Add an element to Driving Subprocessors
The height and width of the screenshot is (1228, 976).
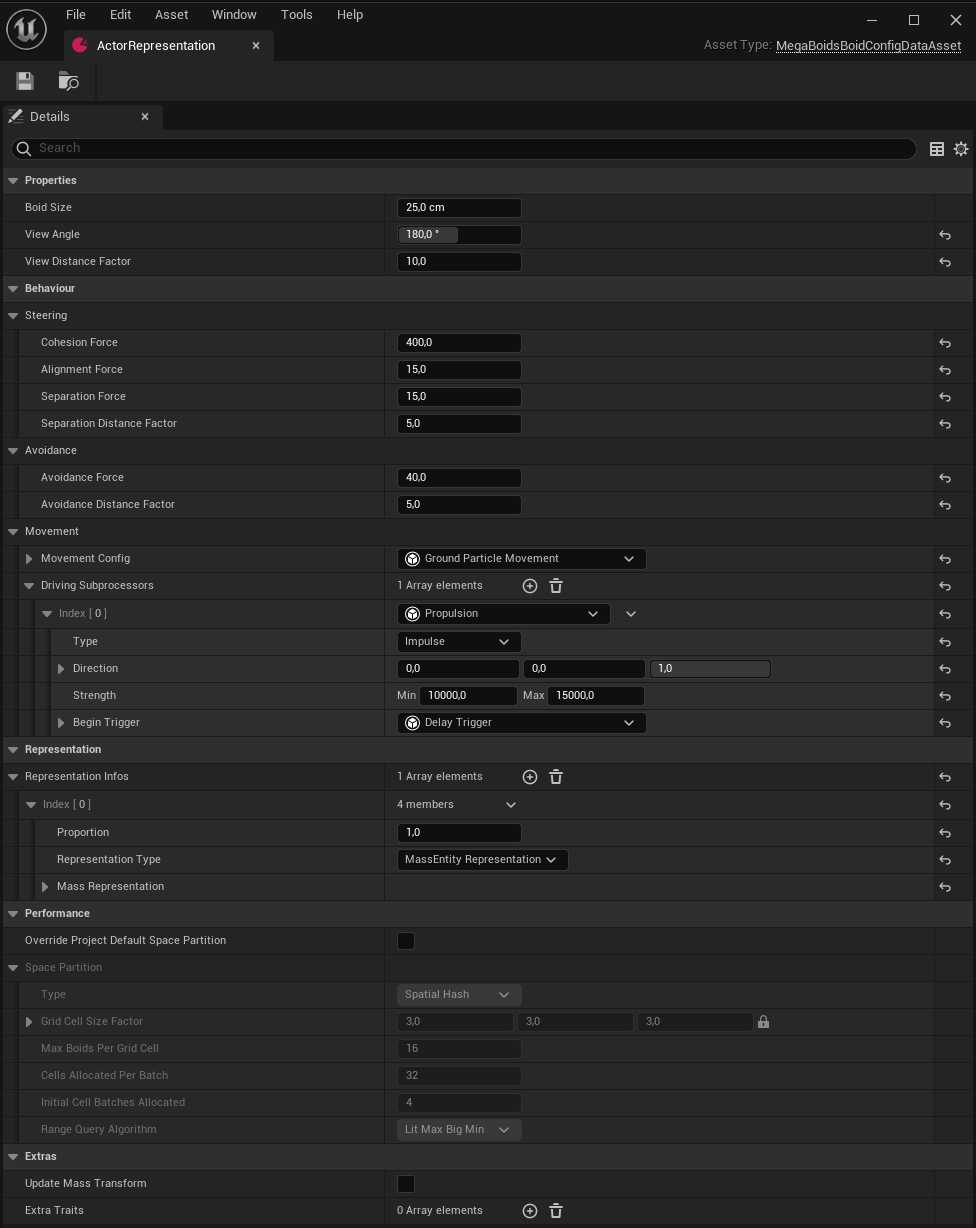(x=530, y=586)
